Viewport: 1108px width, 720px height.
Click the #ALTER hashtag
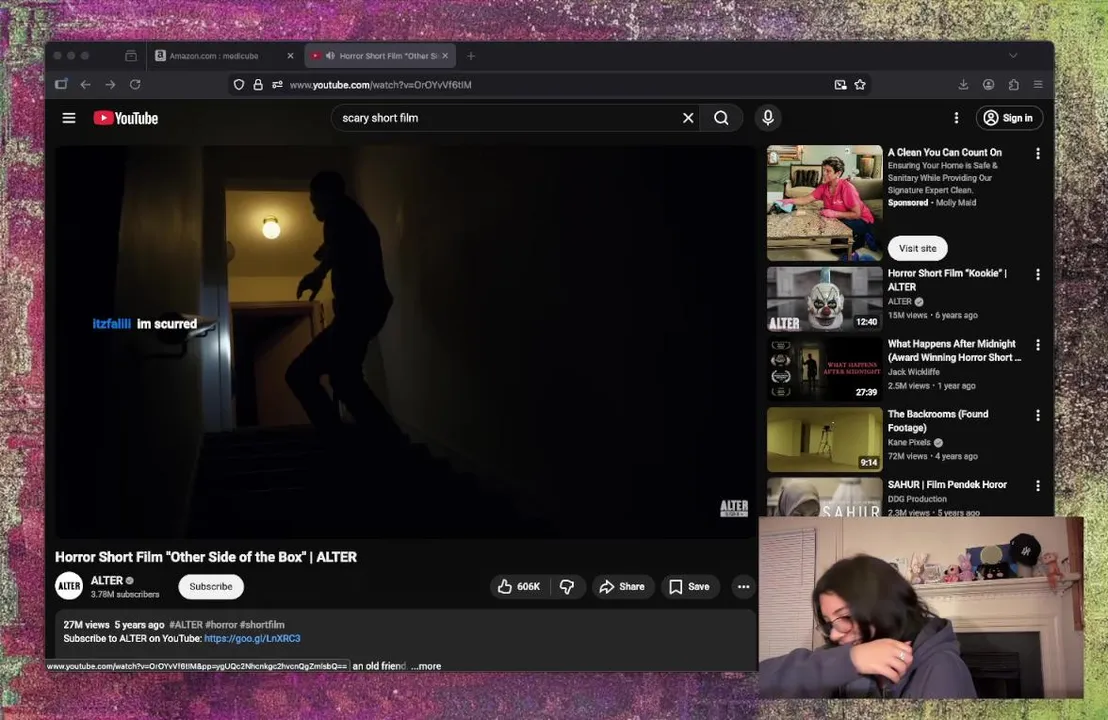click(186, 625)
